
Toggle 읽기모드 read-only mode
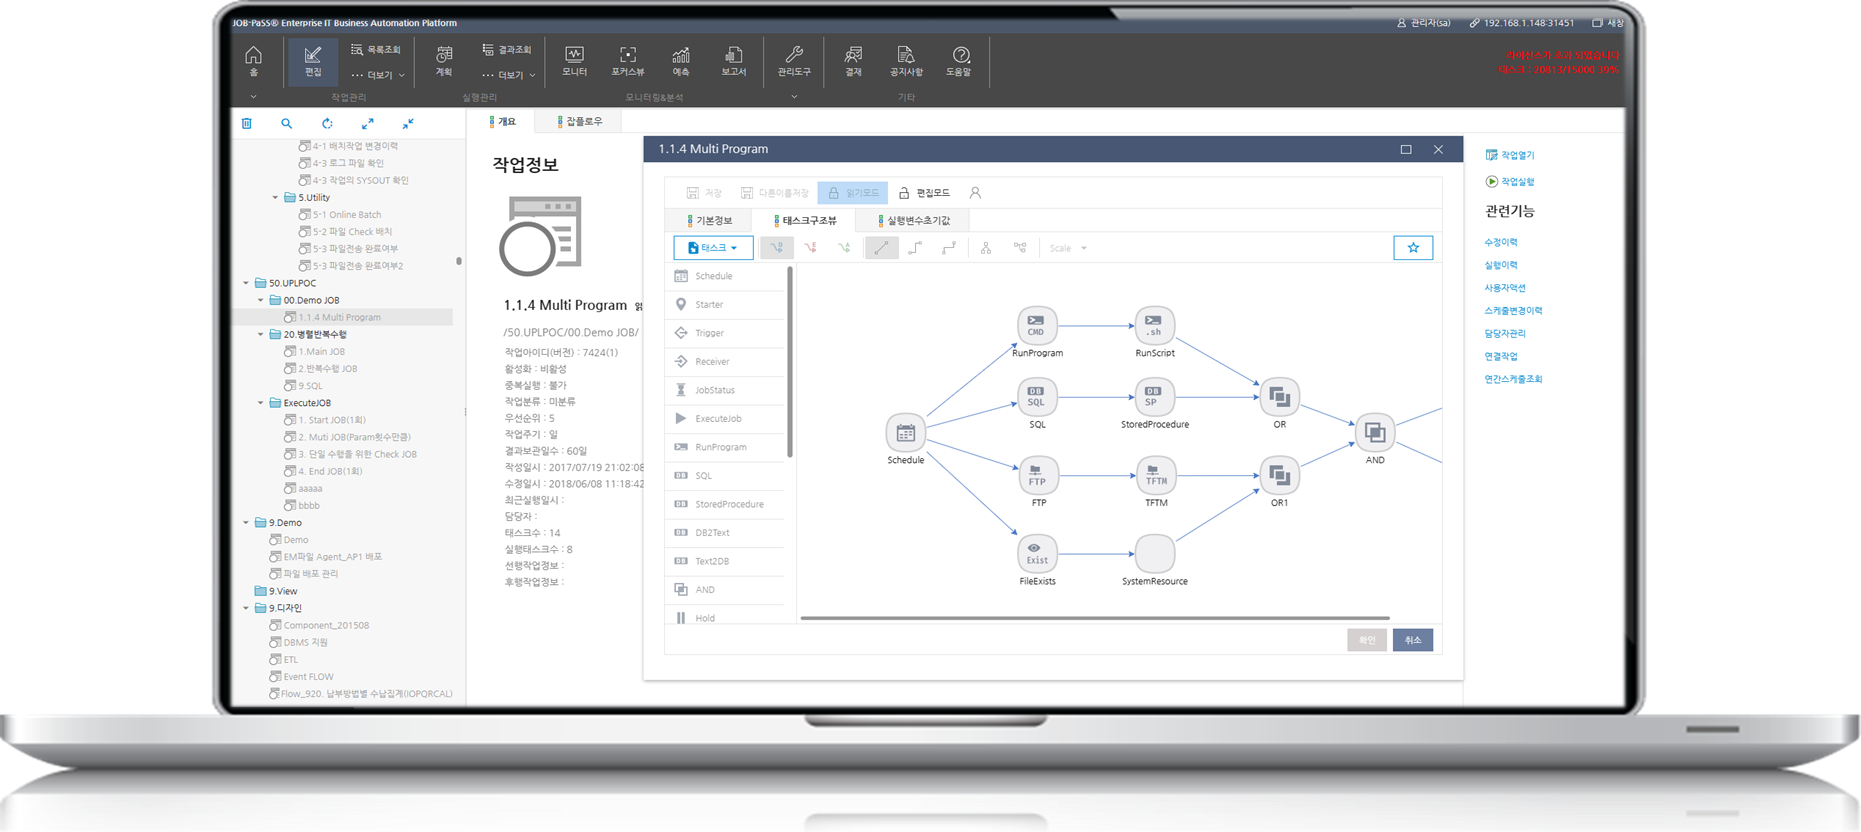[852, 193]
